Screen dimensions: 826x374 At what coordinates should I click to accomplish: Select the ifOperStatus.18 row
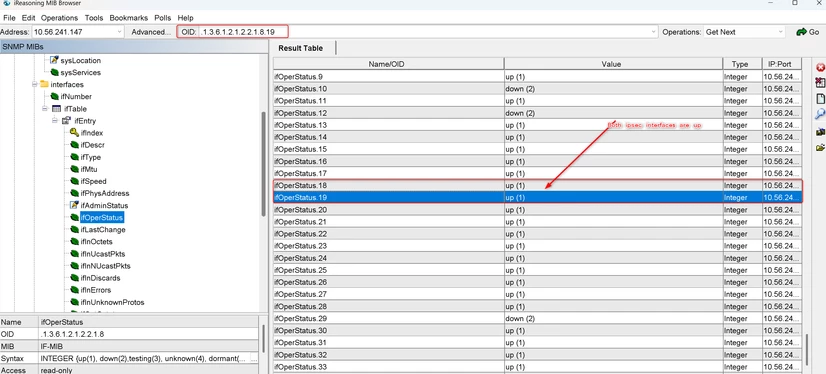537,185
